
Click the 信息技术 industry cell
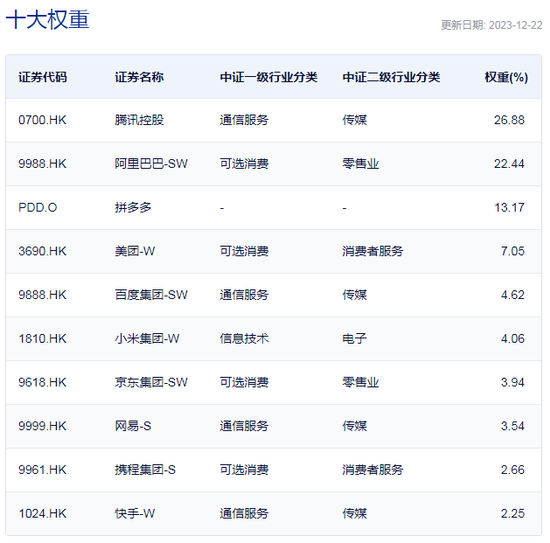244,338
